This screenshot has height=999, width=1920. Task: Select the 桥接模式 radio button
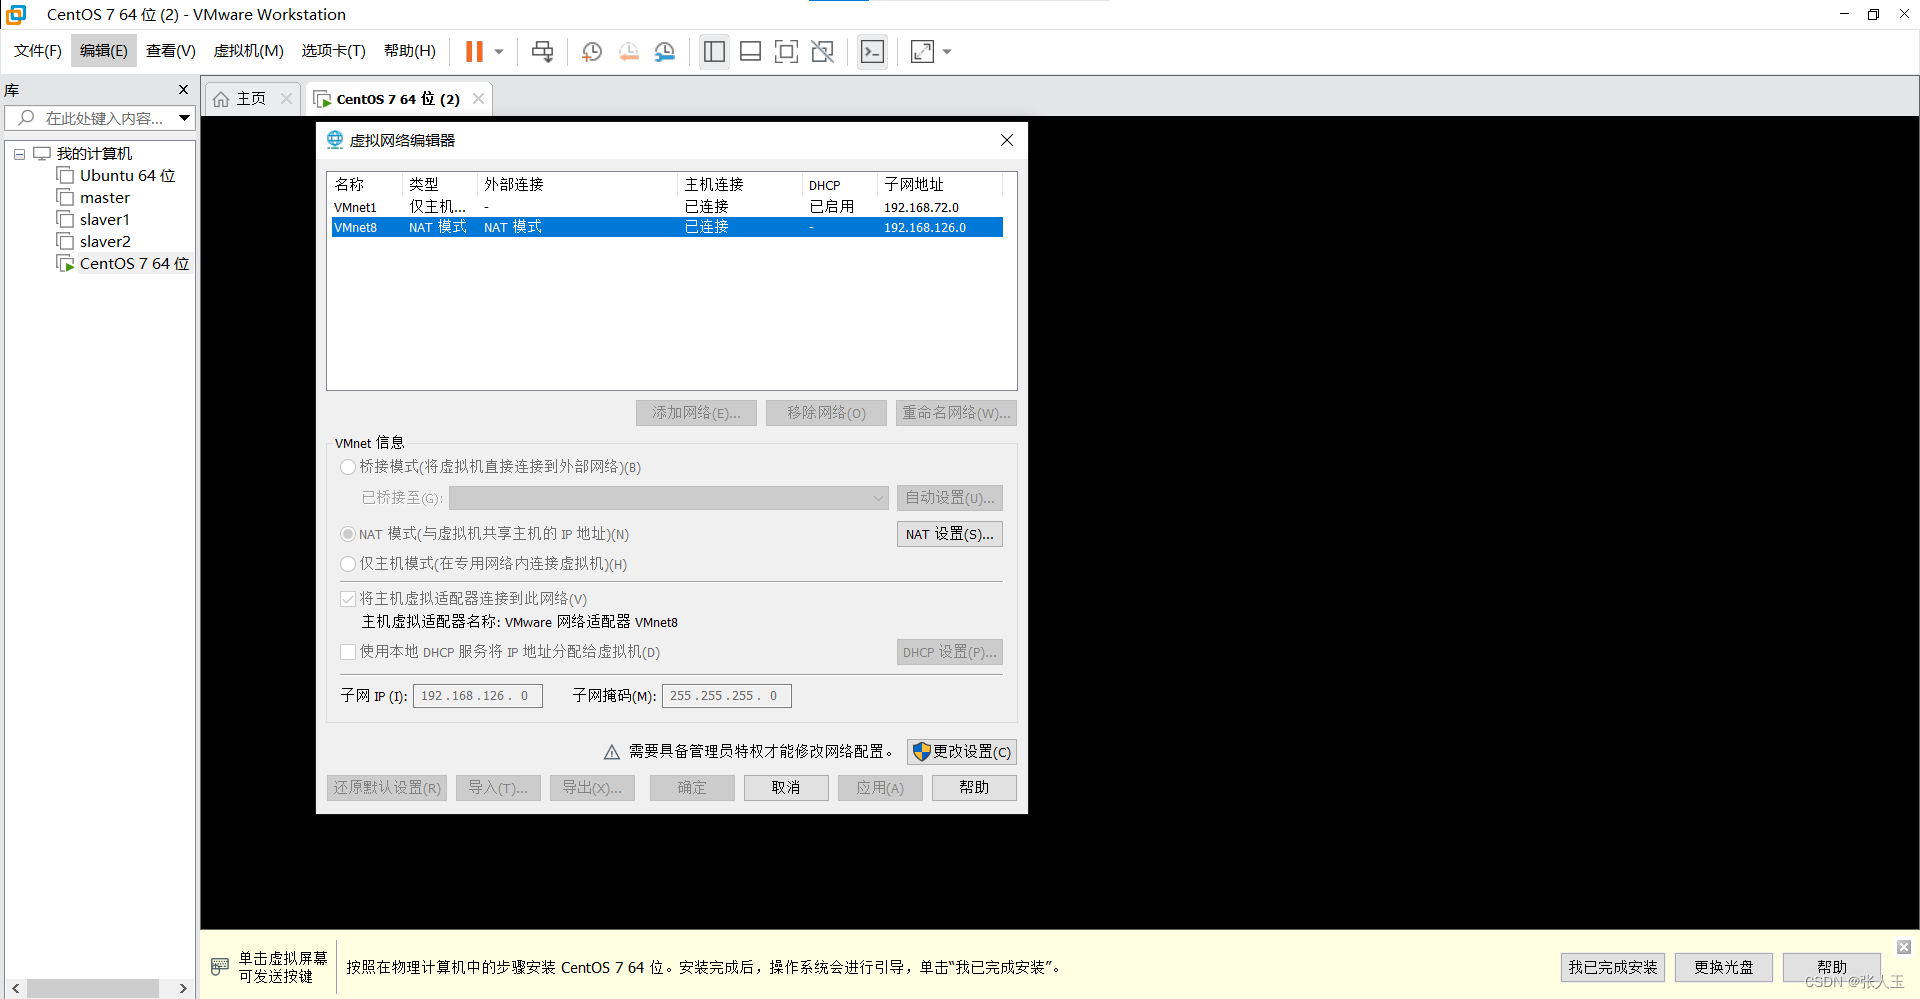348,467
